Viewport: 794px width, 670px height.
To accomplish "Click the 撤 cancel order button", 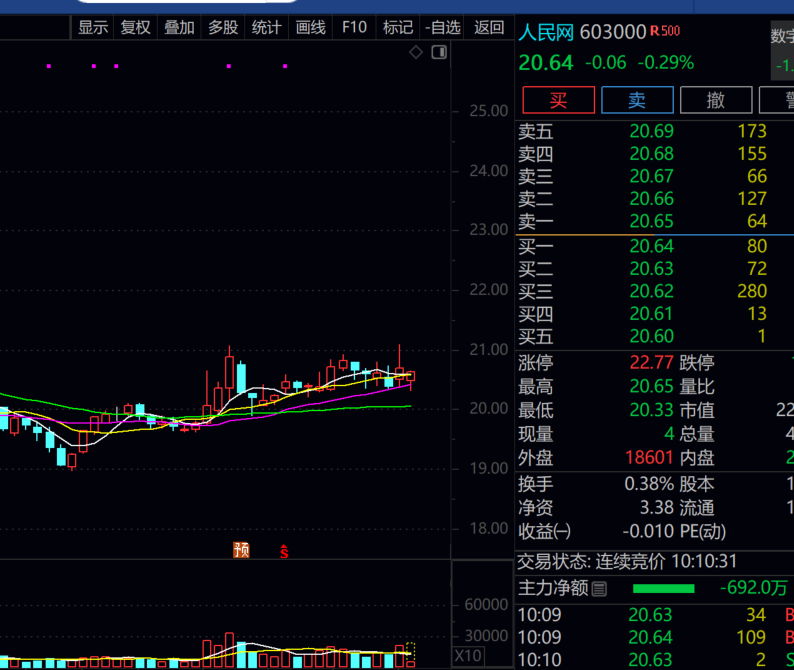I will (716, 100).
